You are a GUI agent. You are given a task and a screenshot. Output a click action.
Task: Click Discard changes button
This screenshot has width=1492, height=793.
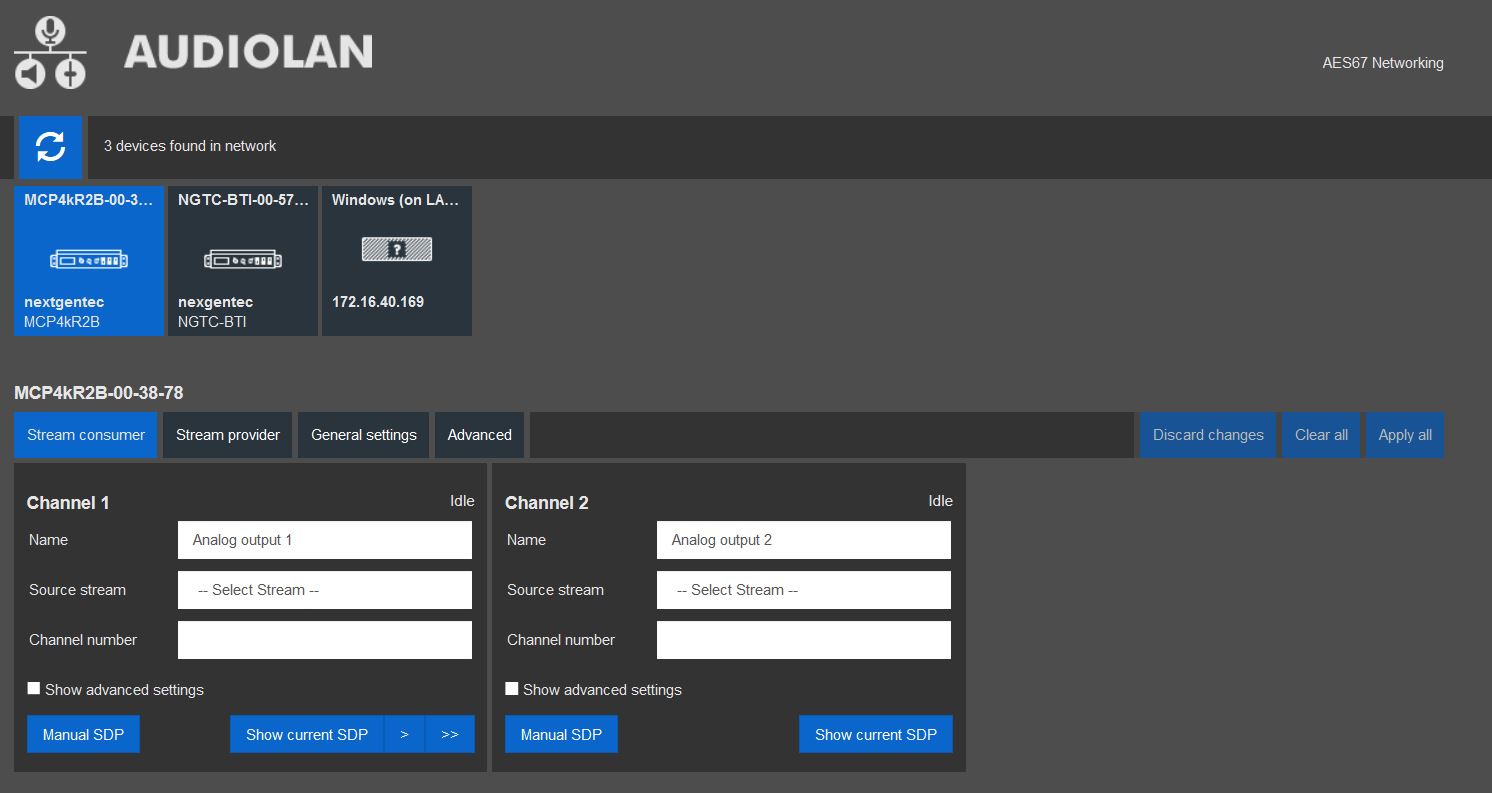tap(1208, 435)
